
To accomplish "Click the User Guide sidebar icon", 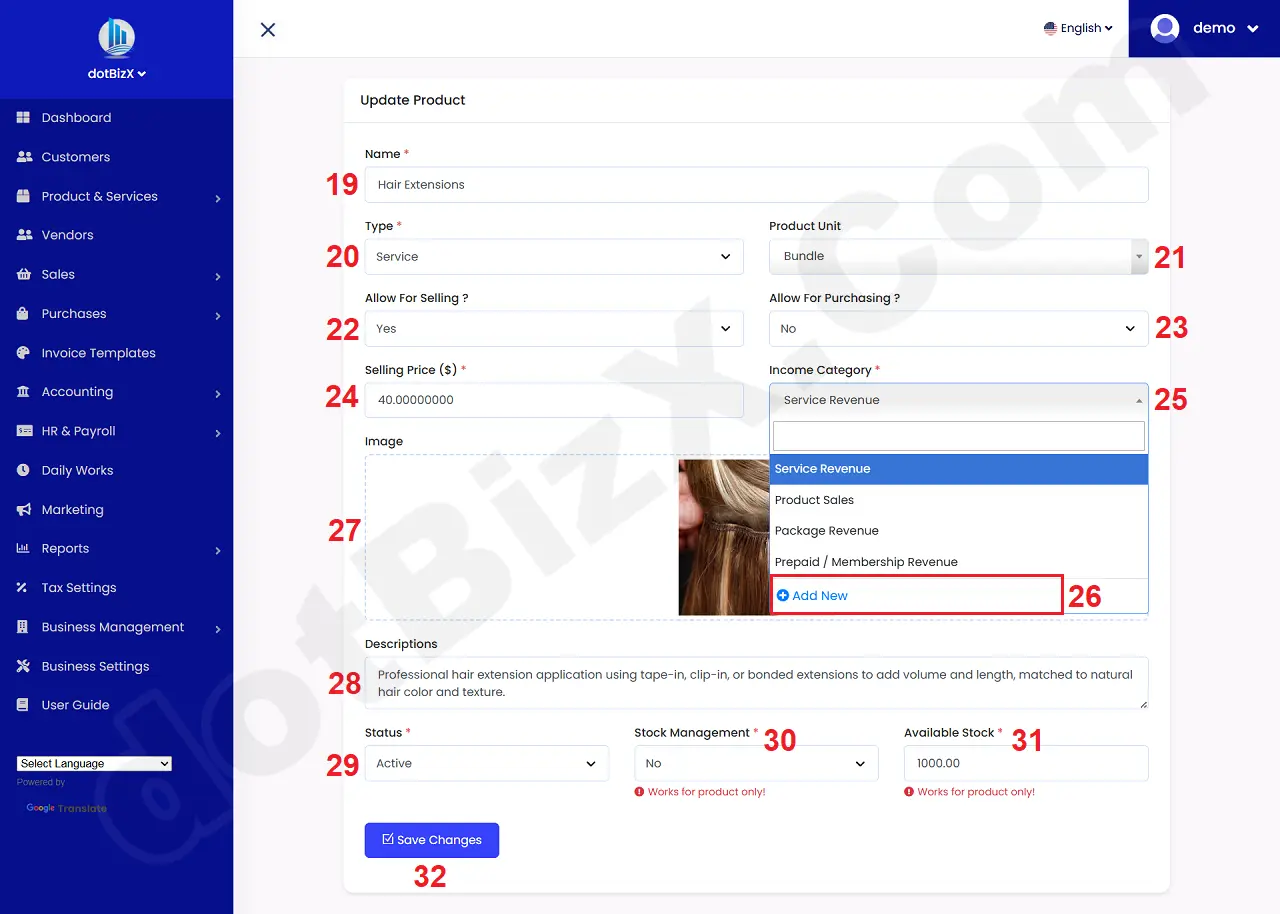I will tap(22, 704).
